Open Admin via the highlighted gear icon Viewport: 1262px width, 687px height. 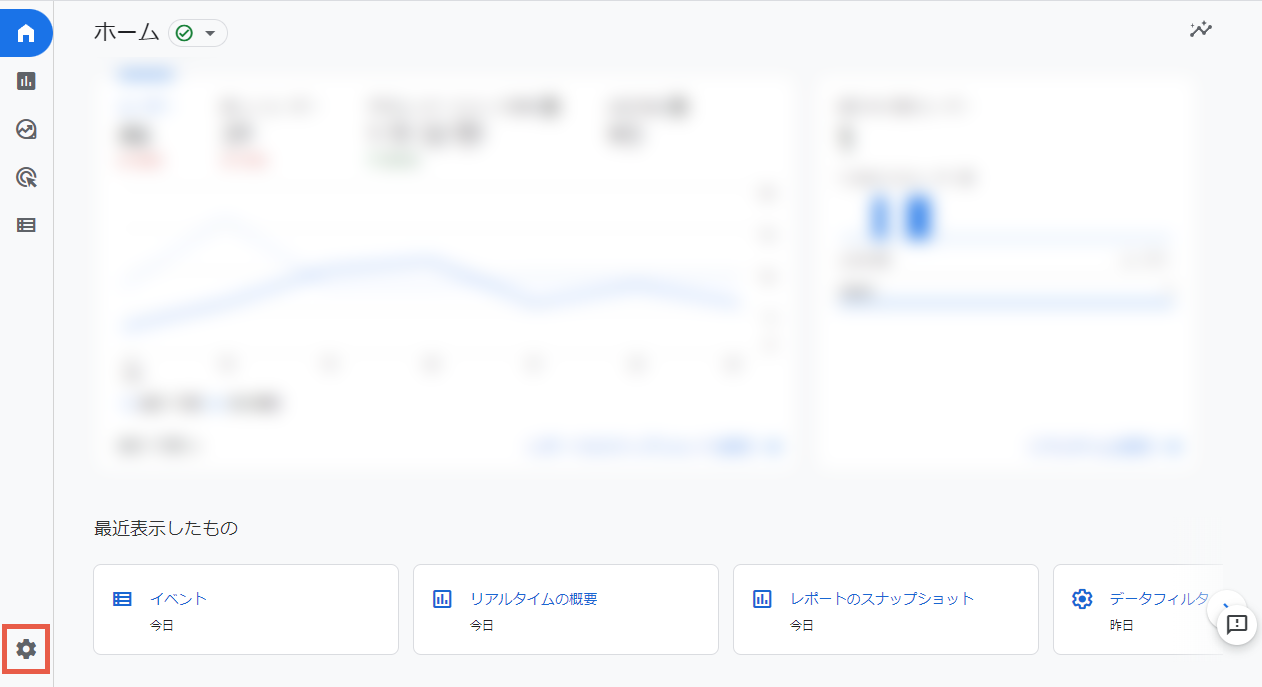(x=26, y=649)
